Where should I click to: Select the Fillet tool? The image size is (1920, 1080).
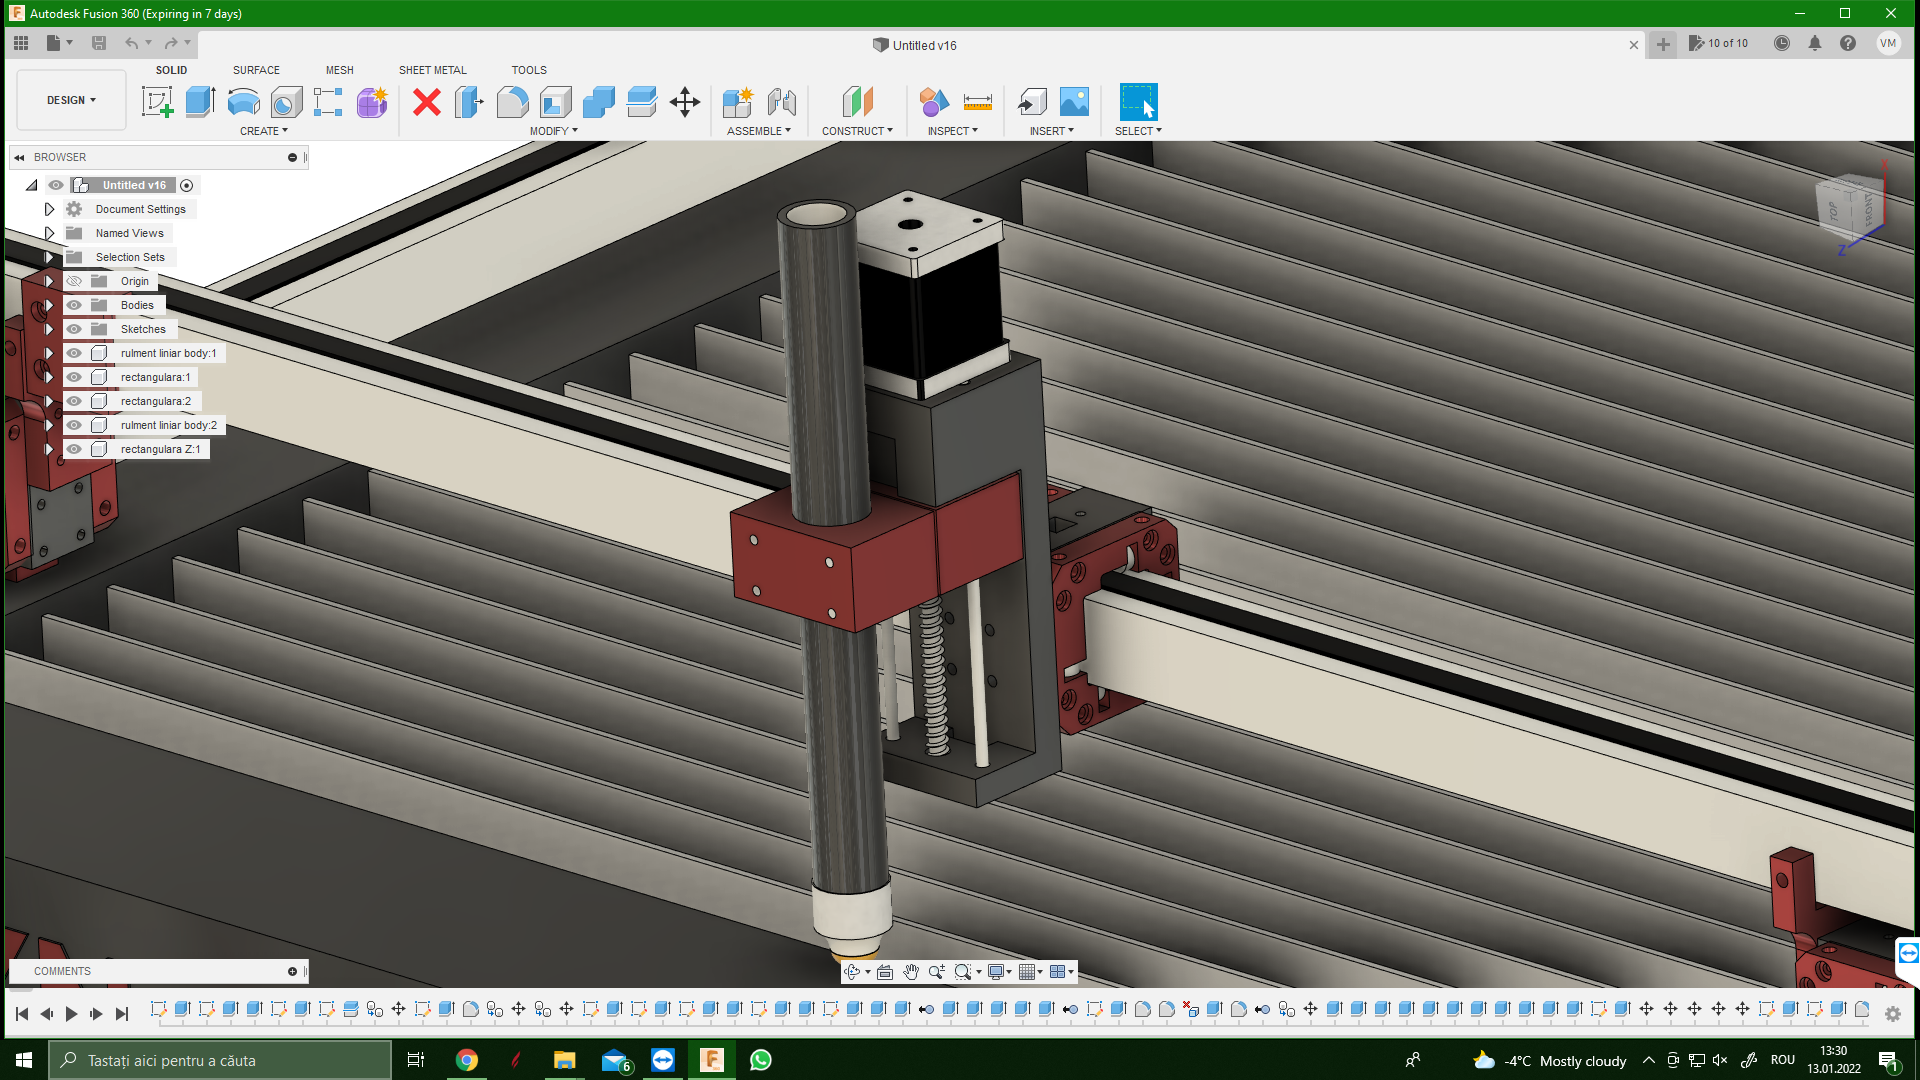coord(512,102)
